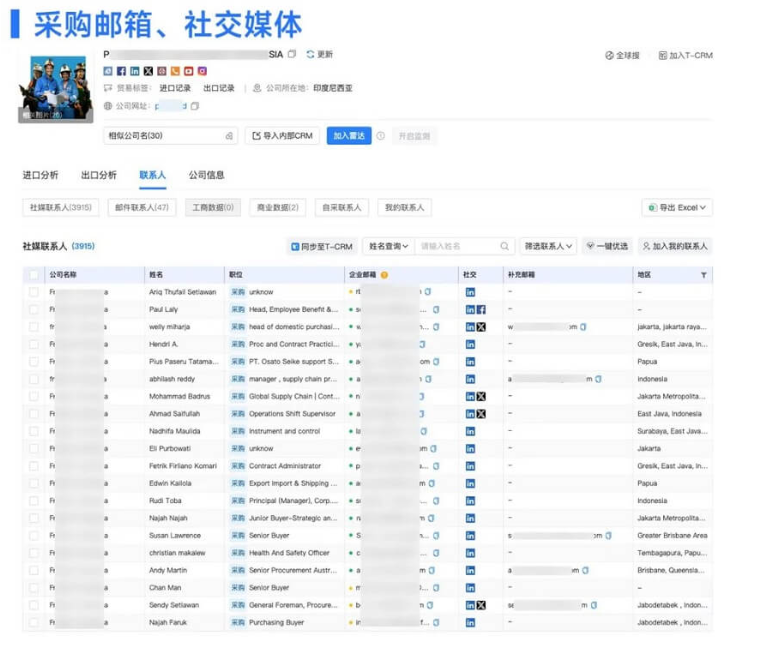The image size is (758, 670).
Task: Copy Chan Man's company email
Action: (436, 588)
